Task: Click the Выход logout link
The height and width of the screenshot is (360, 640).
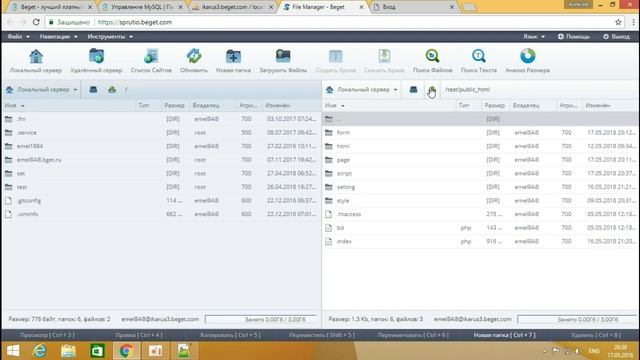Action: pos(616,37)
